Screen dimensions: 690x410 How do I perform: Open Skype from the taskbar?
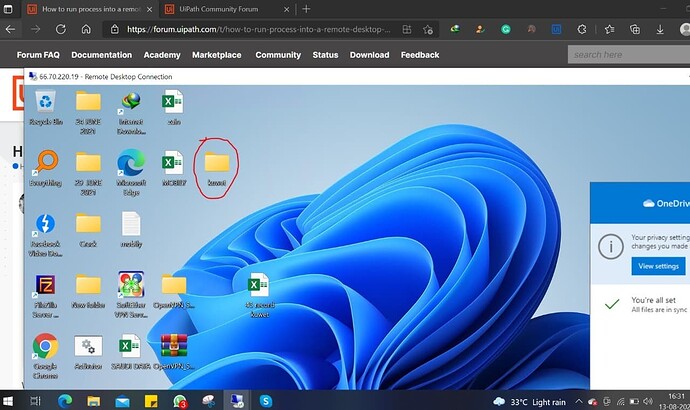266,401
